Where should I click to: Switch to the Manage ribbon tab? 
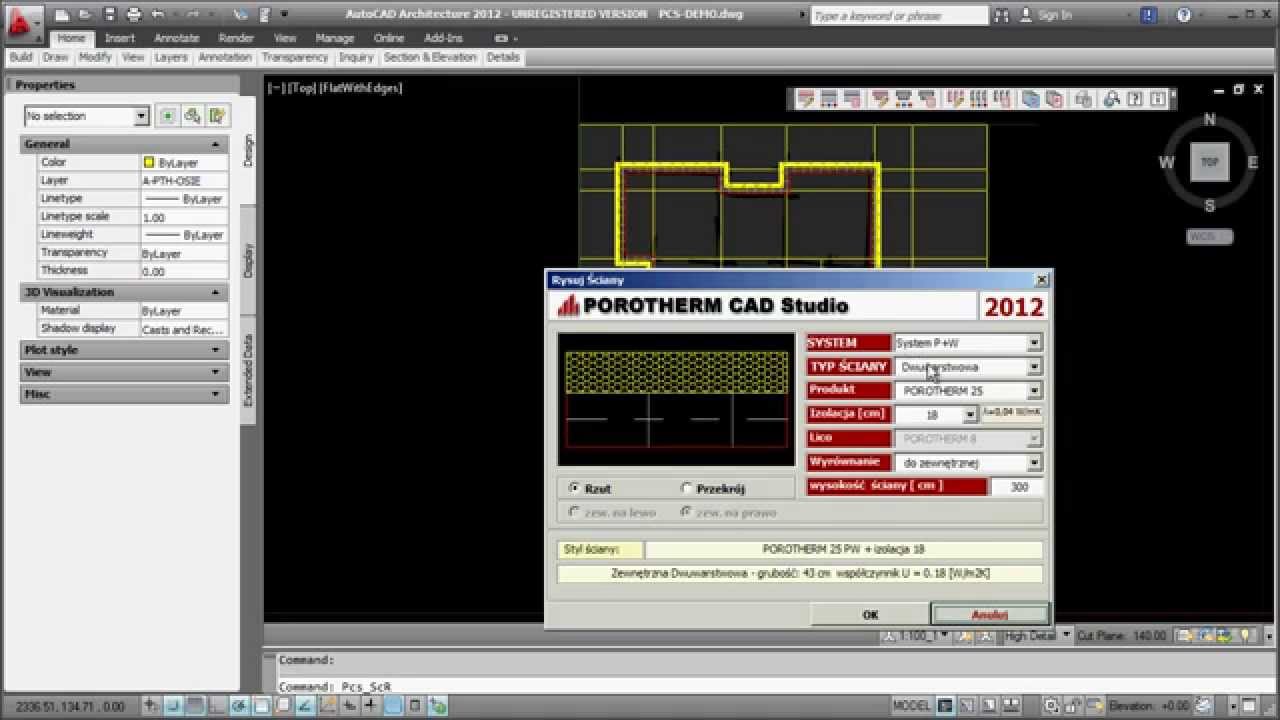(x=335, y=38)
